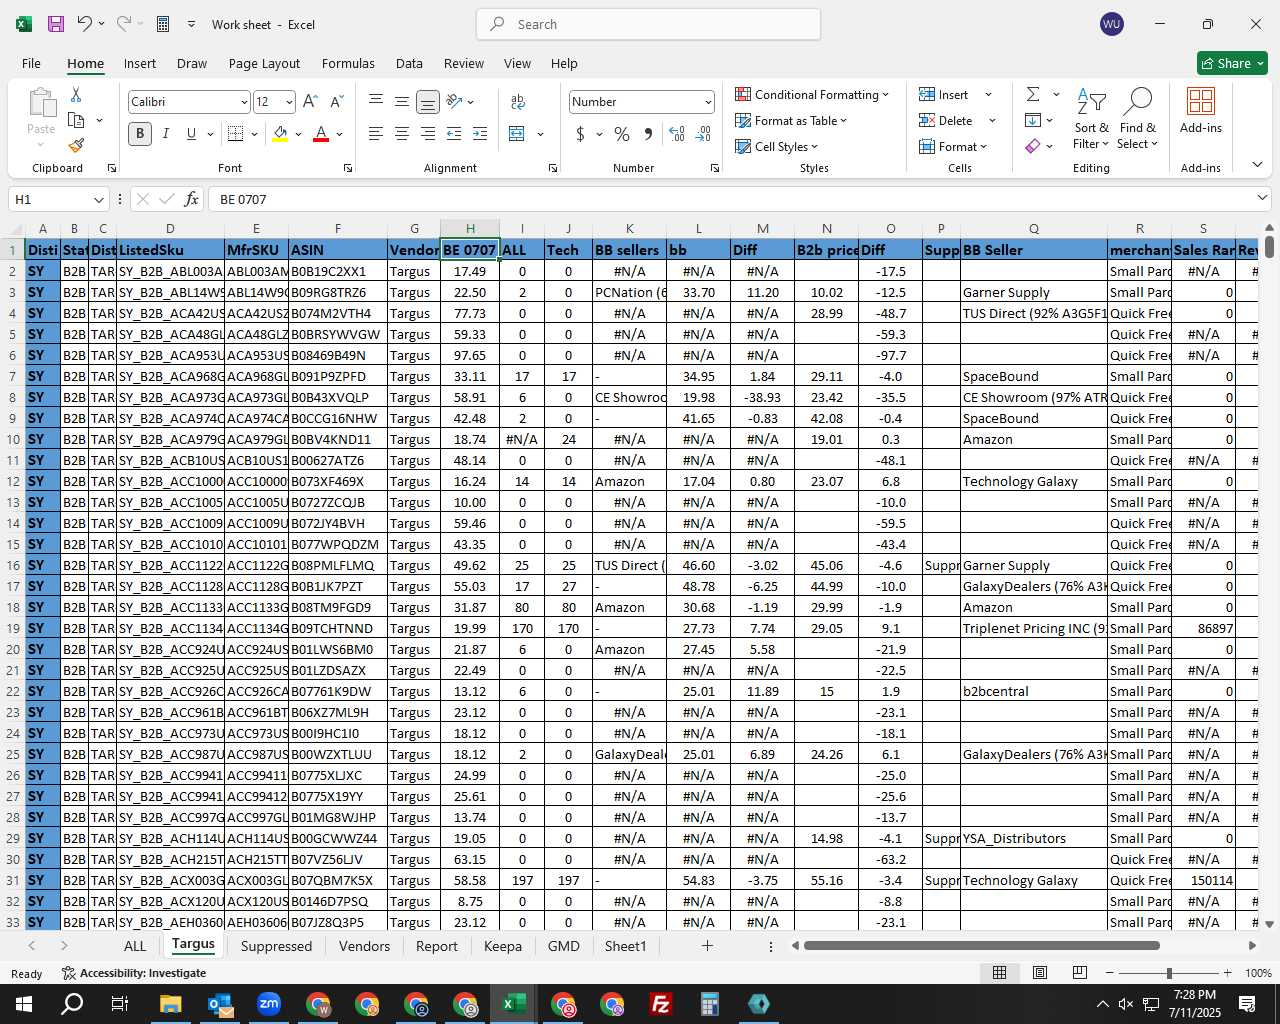Expand Conditional Formatting menu

click(x=812, y=94)
